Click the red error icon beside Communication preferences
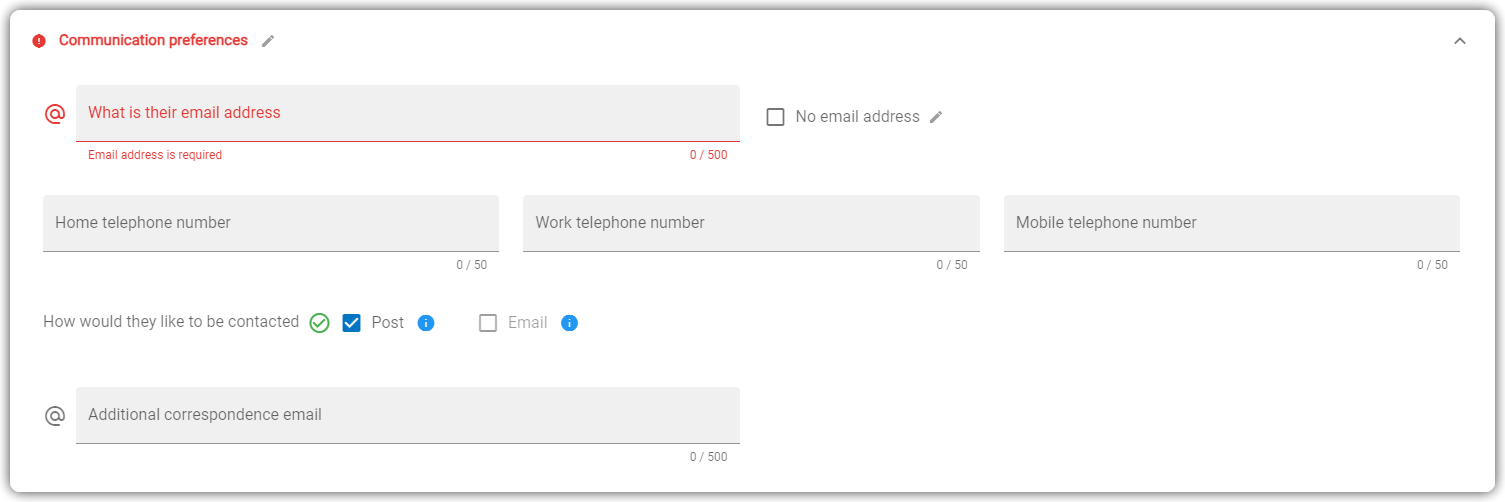Image resolution: width=1505 pixels, height=502 pixels. [x=39, y=41]
